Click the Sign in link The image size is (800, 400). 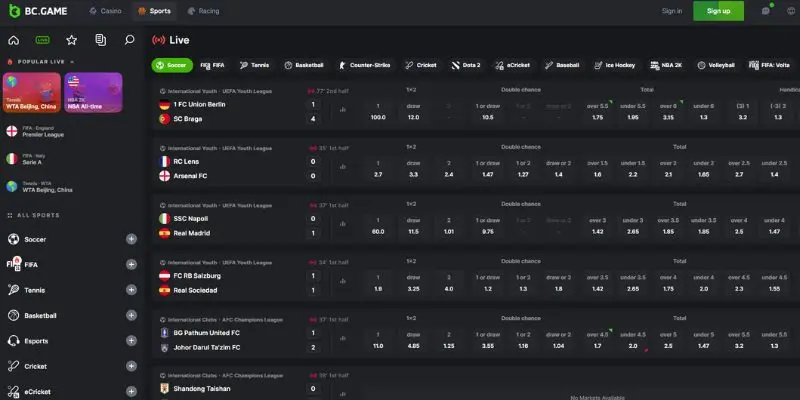(671, 11)
